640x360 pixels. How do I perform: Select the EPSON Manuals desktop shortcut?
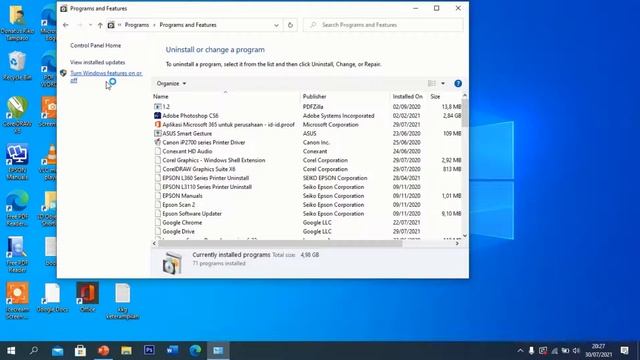click(17, 162)
